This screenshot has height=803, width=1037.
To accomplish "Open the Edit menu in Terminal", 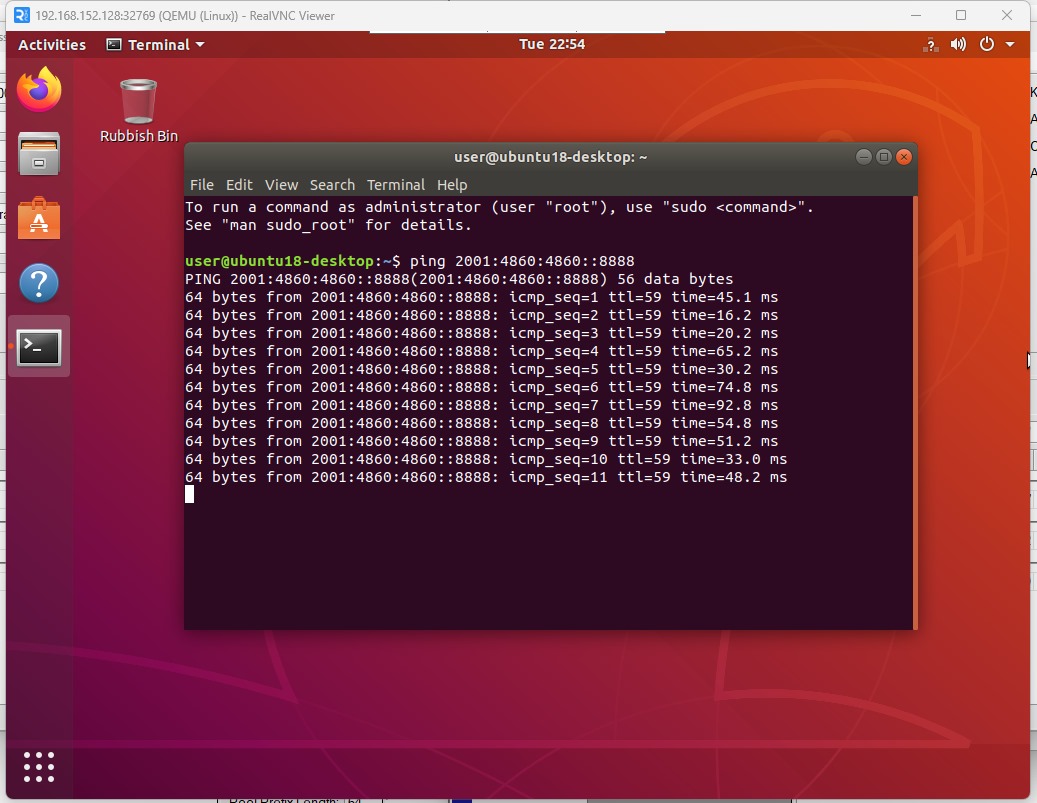I will pos(239,185).
